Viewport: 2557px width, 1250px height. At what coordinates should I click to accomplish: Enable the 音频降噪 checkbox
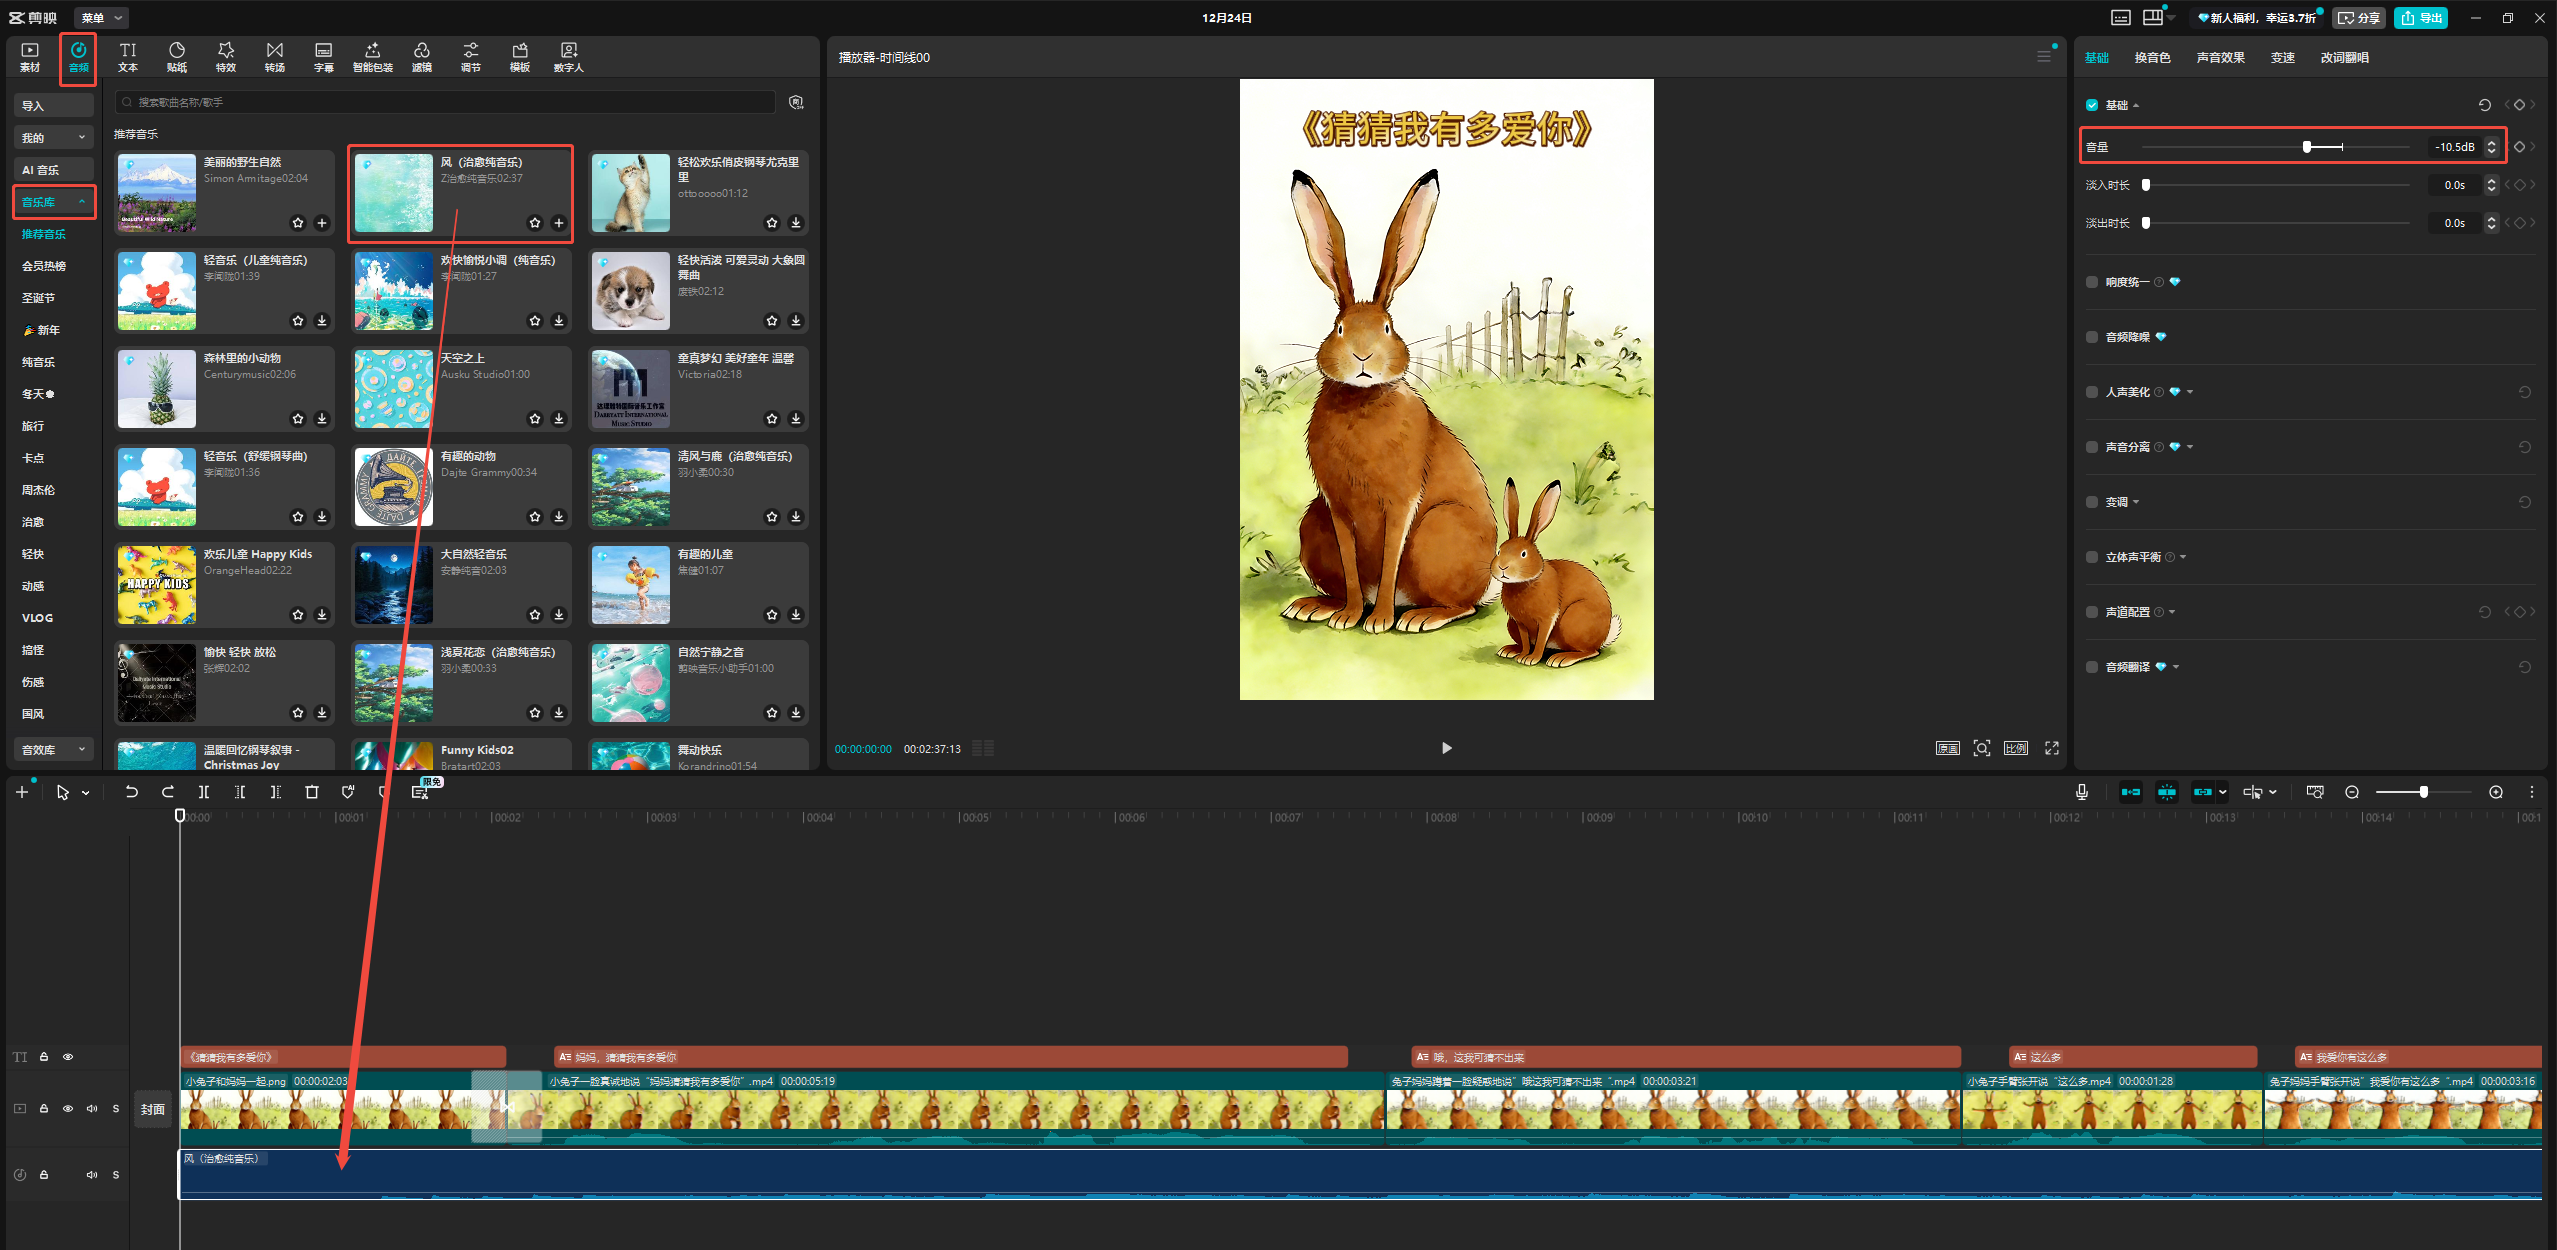point(2092,337)
